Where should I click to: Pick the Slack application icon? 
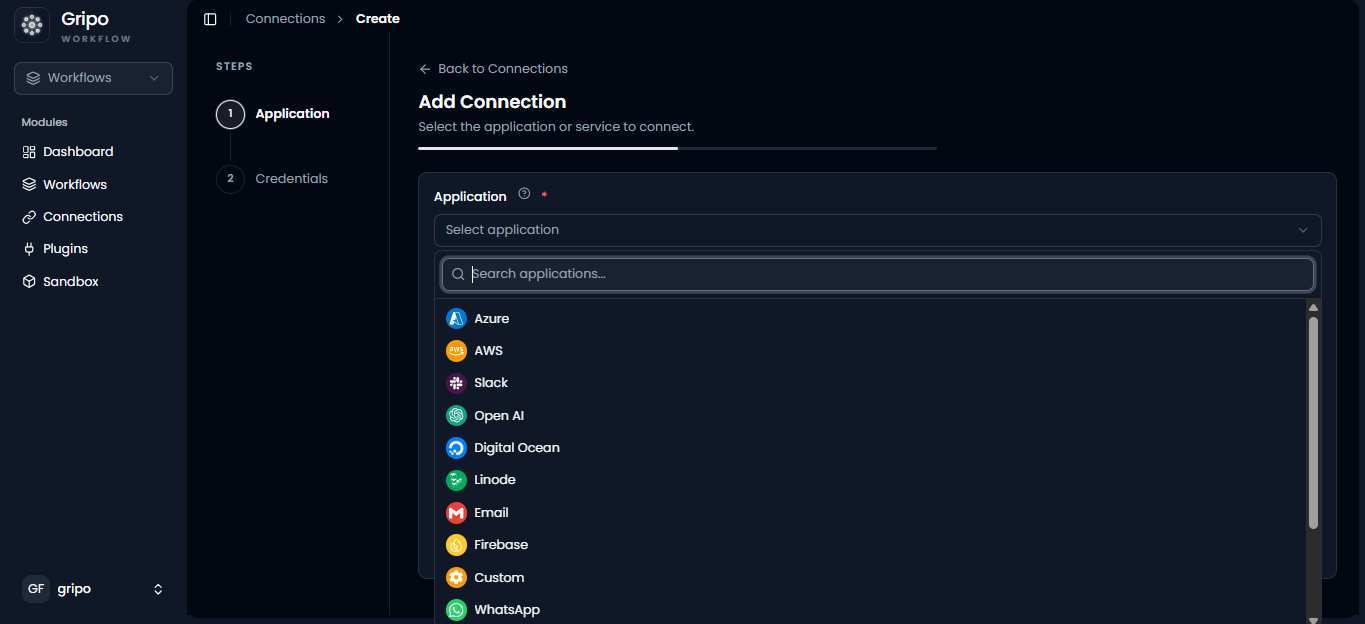click(x=456, y=383)
